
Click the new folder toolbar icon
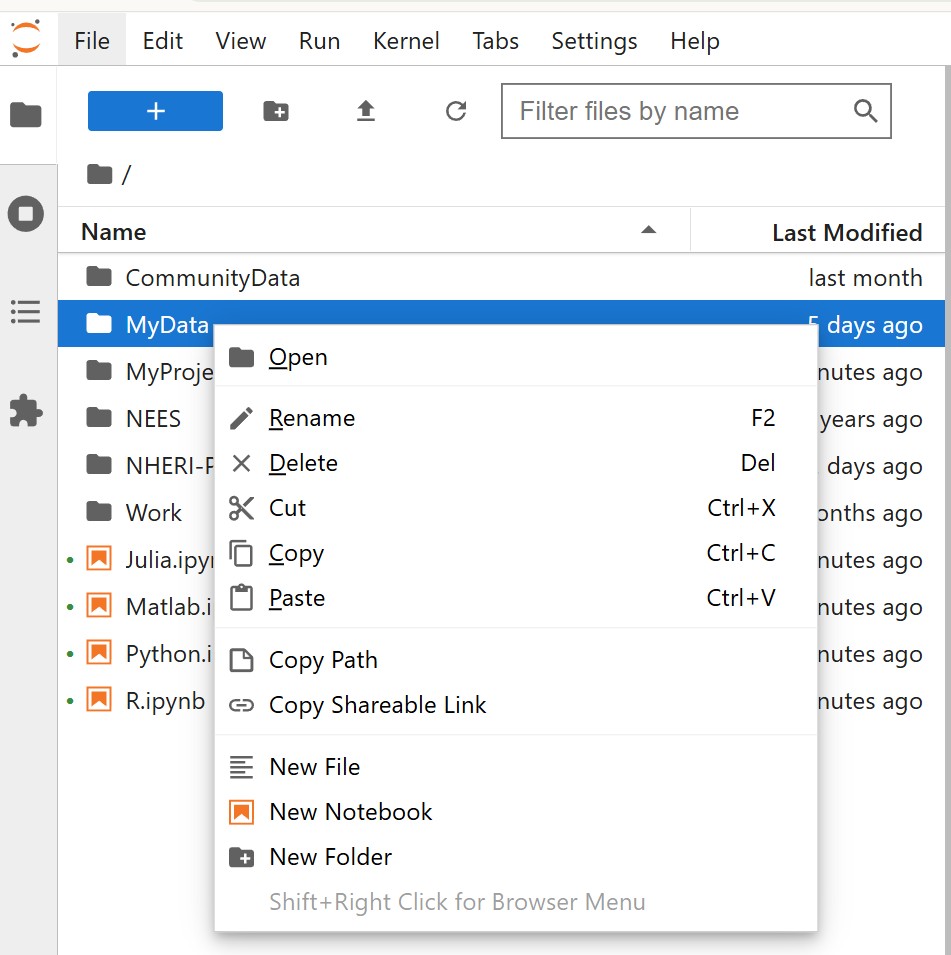coord(276,111)
